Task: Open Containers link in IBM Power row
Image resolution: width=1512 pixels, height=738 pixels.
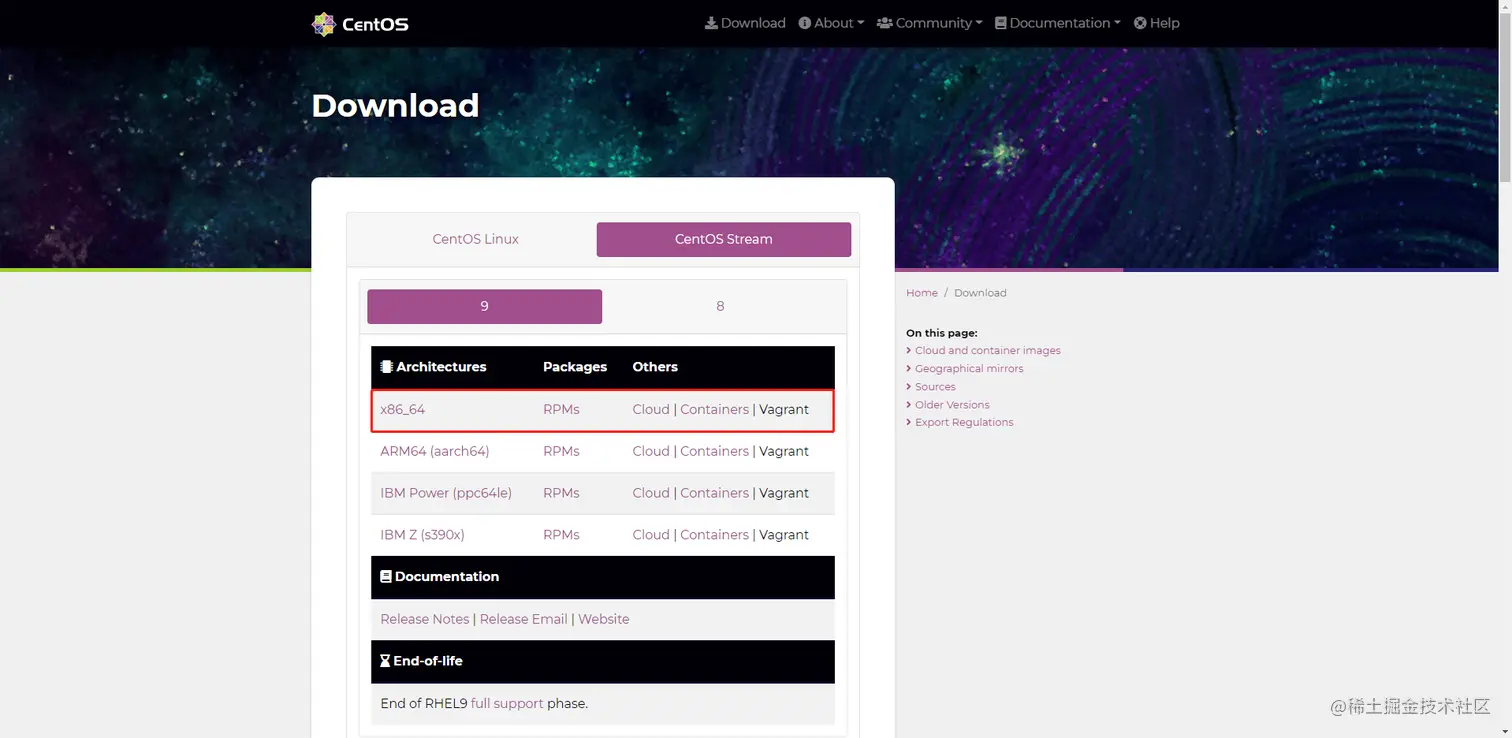Action: [714, 493]
